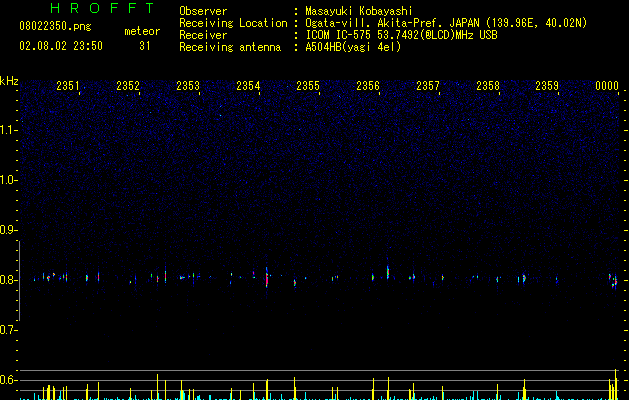Image resolution: width=629 pixels, height=400 pixels.
Task: Click the 2359 time marker
Action: coord(547,85)
